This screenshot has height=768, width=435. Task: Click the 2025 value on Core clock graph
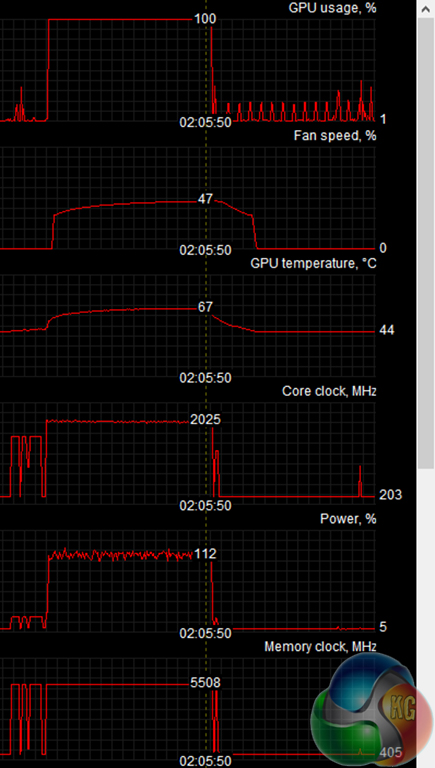(205, 419)
